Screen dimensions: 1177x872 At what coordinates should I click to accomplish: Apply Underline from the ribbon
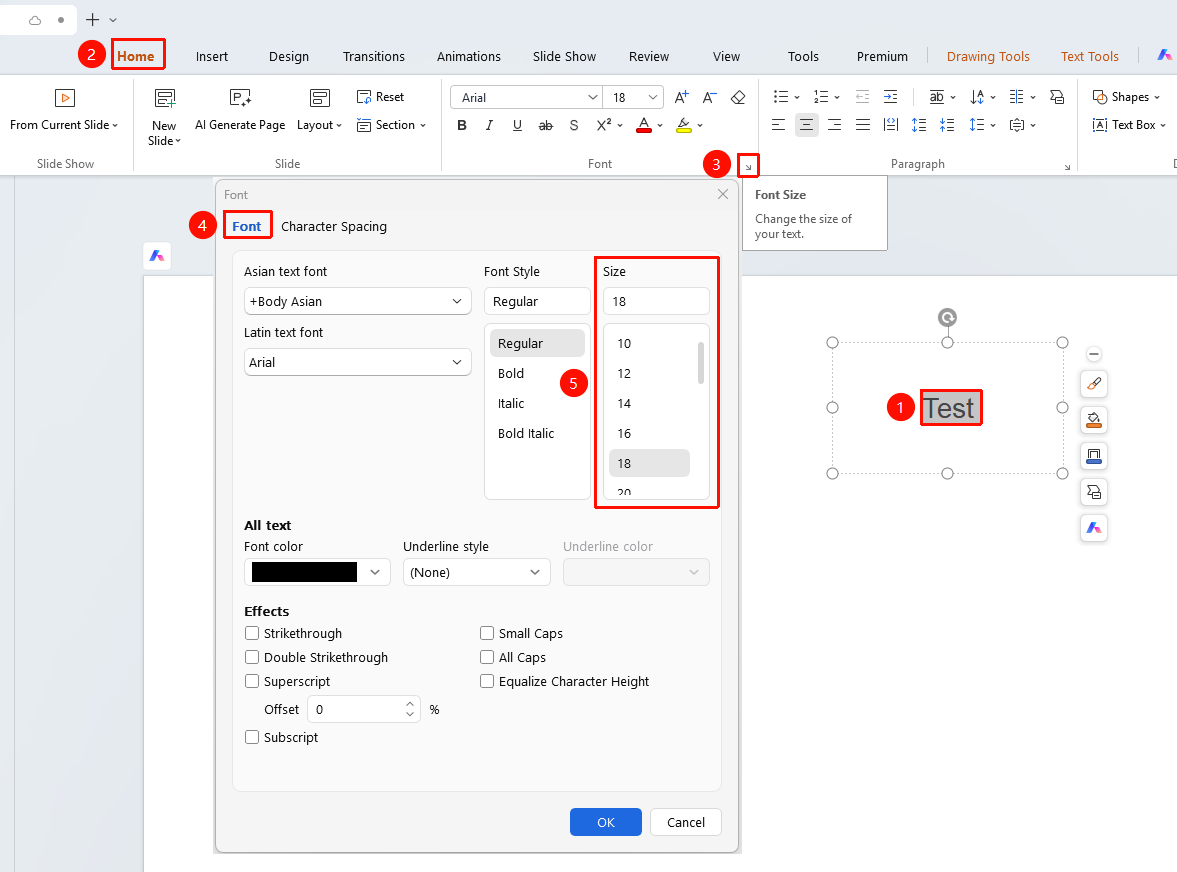pyautogui.click(x=517, y=125)
